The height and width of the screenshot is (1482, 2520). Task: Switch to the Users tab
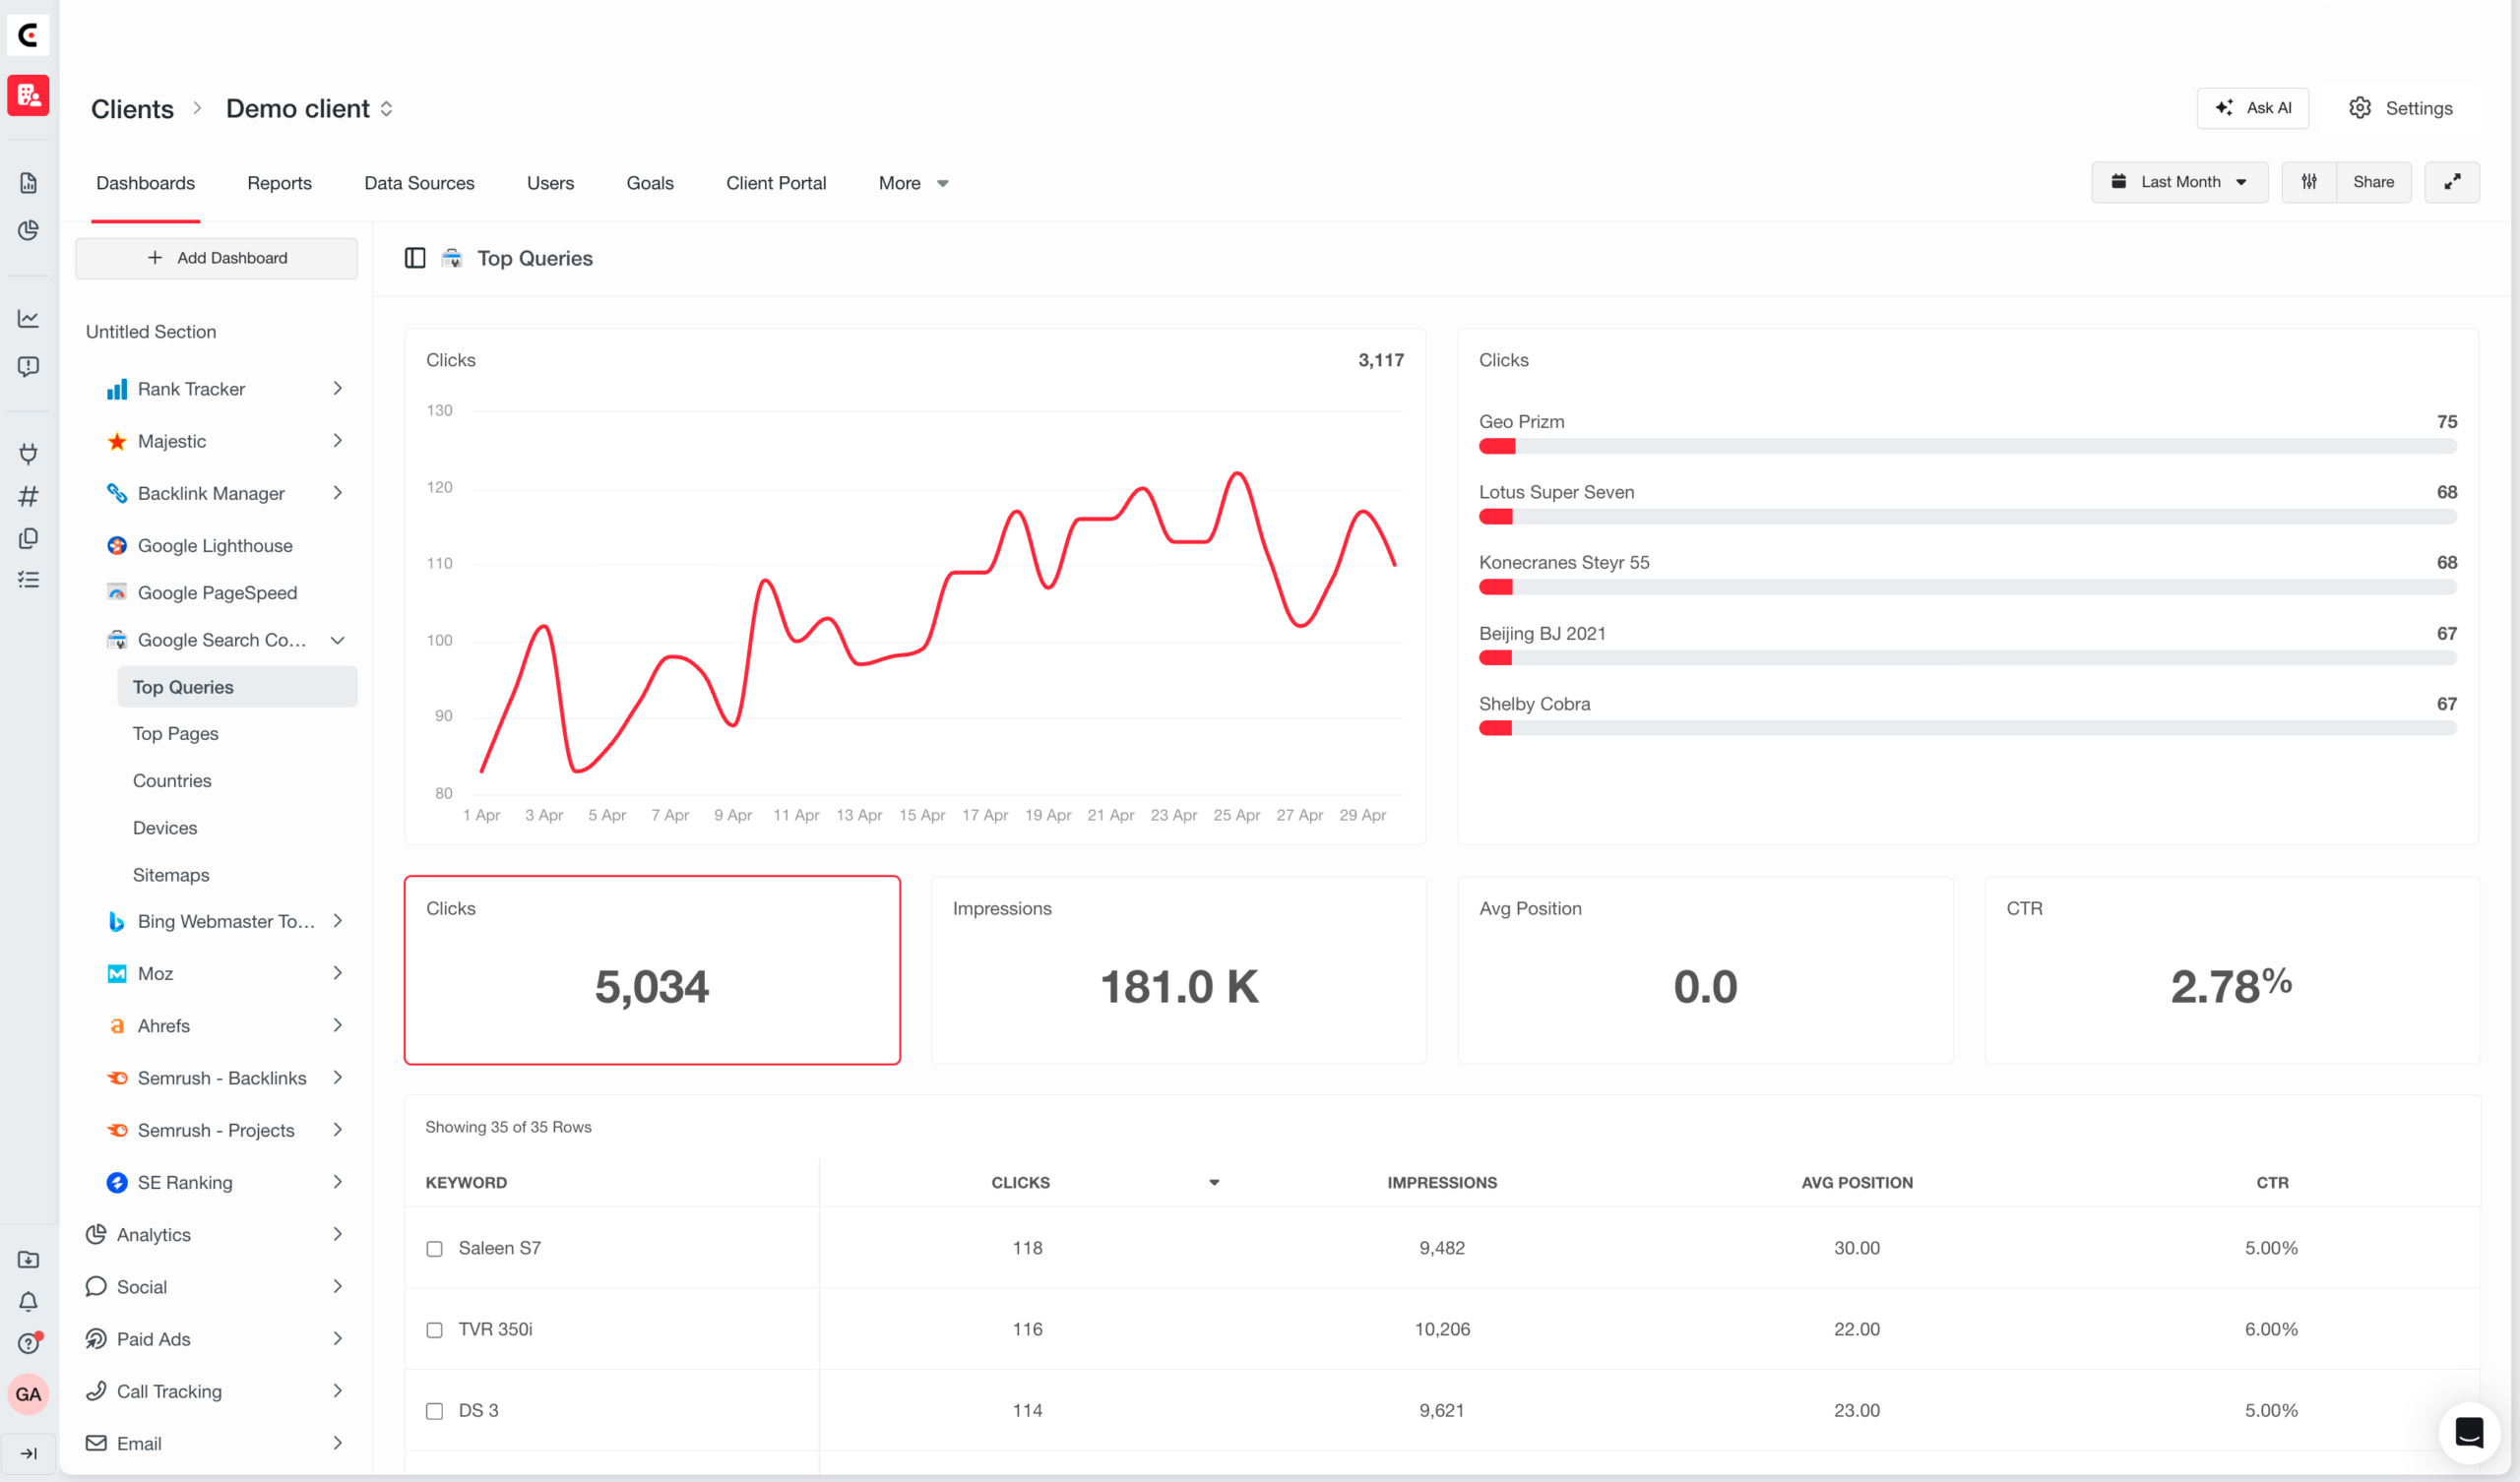click(550, 183)
